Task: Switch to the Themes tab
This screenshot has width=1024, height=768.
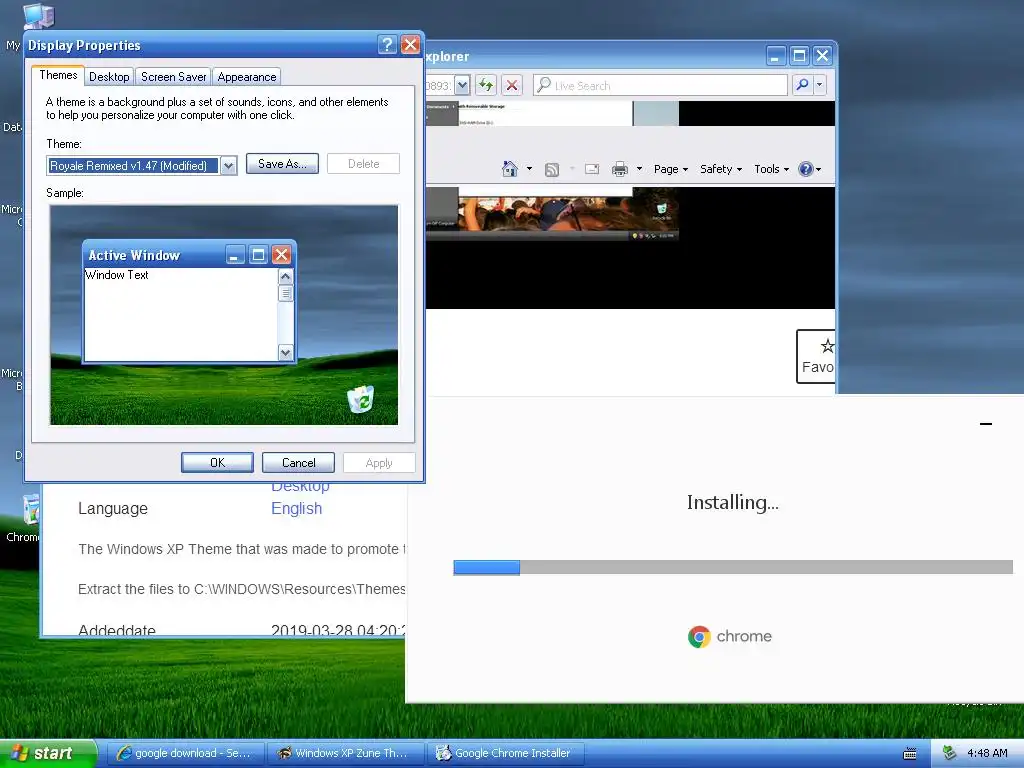Action: tap(58, 75)
